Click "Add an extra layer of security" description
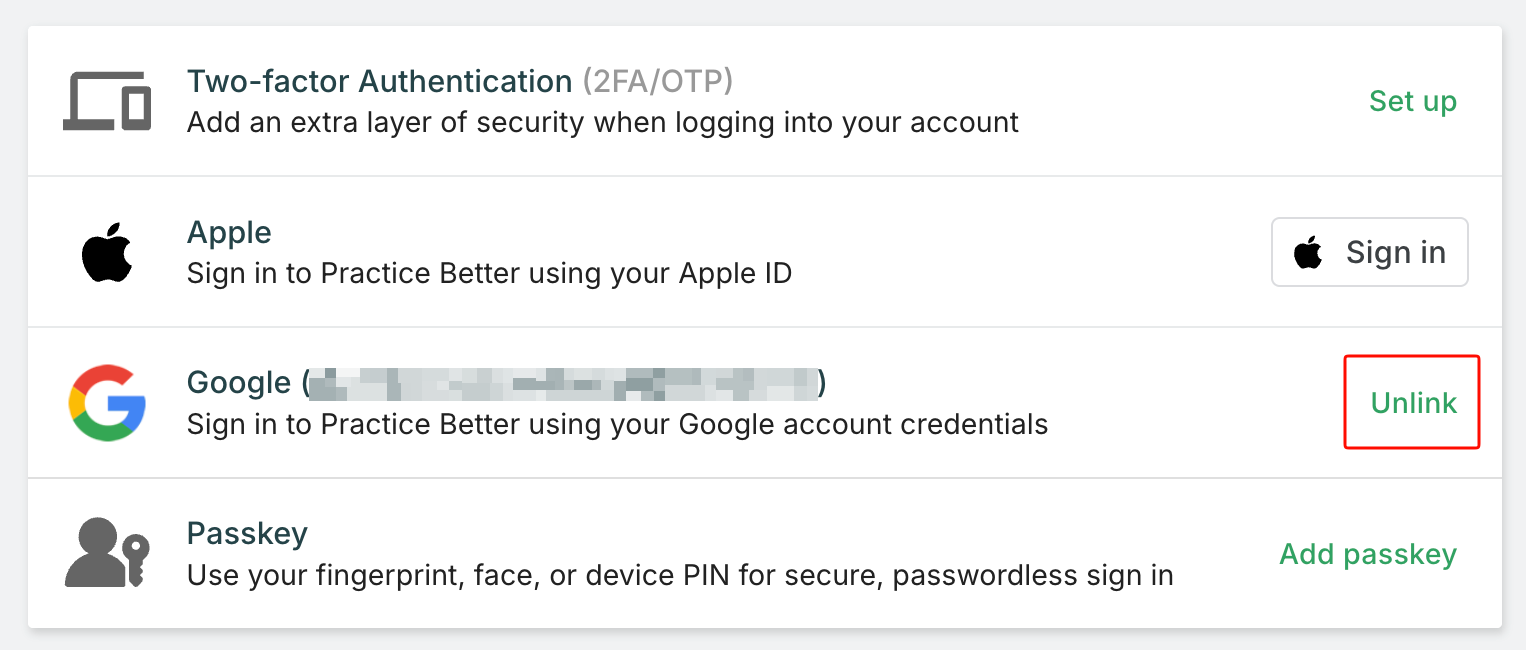1526x650 pixels. pos(602,123)
